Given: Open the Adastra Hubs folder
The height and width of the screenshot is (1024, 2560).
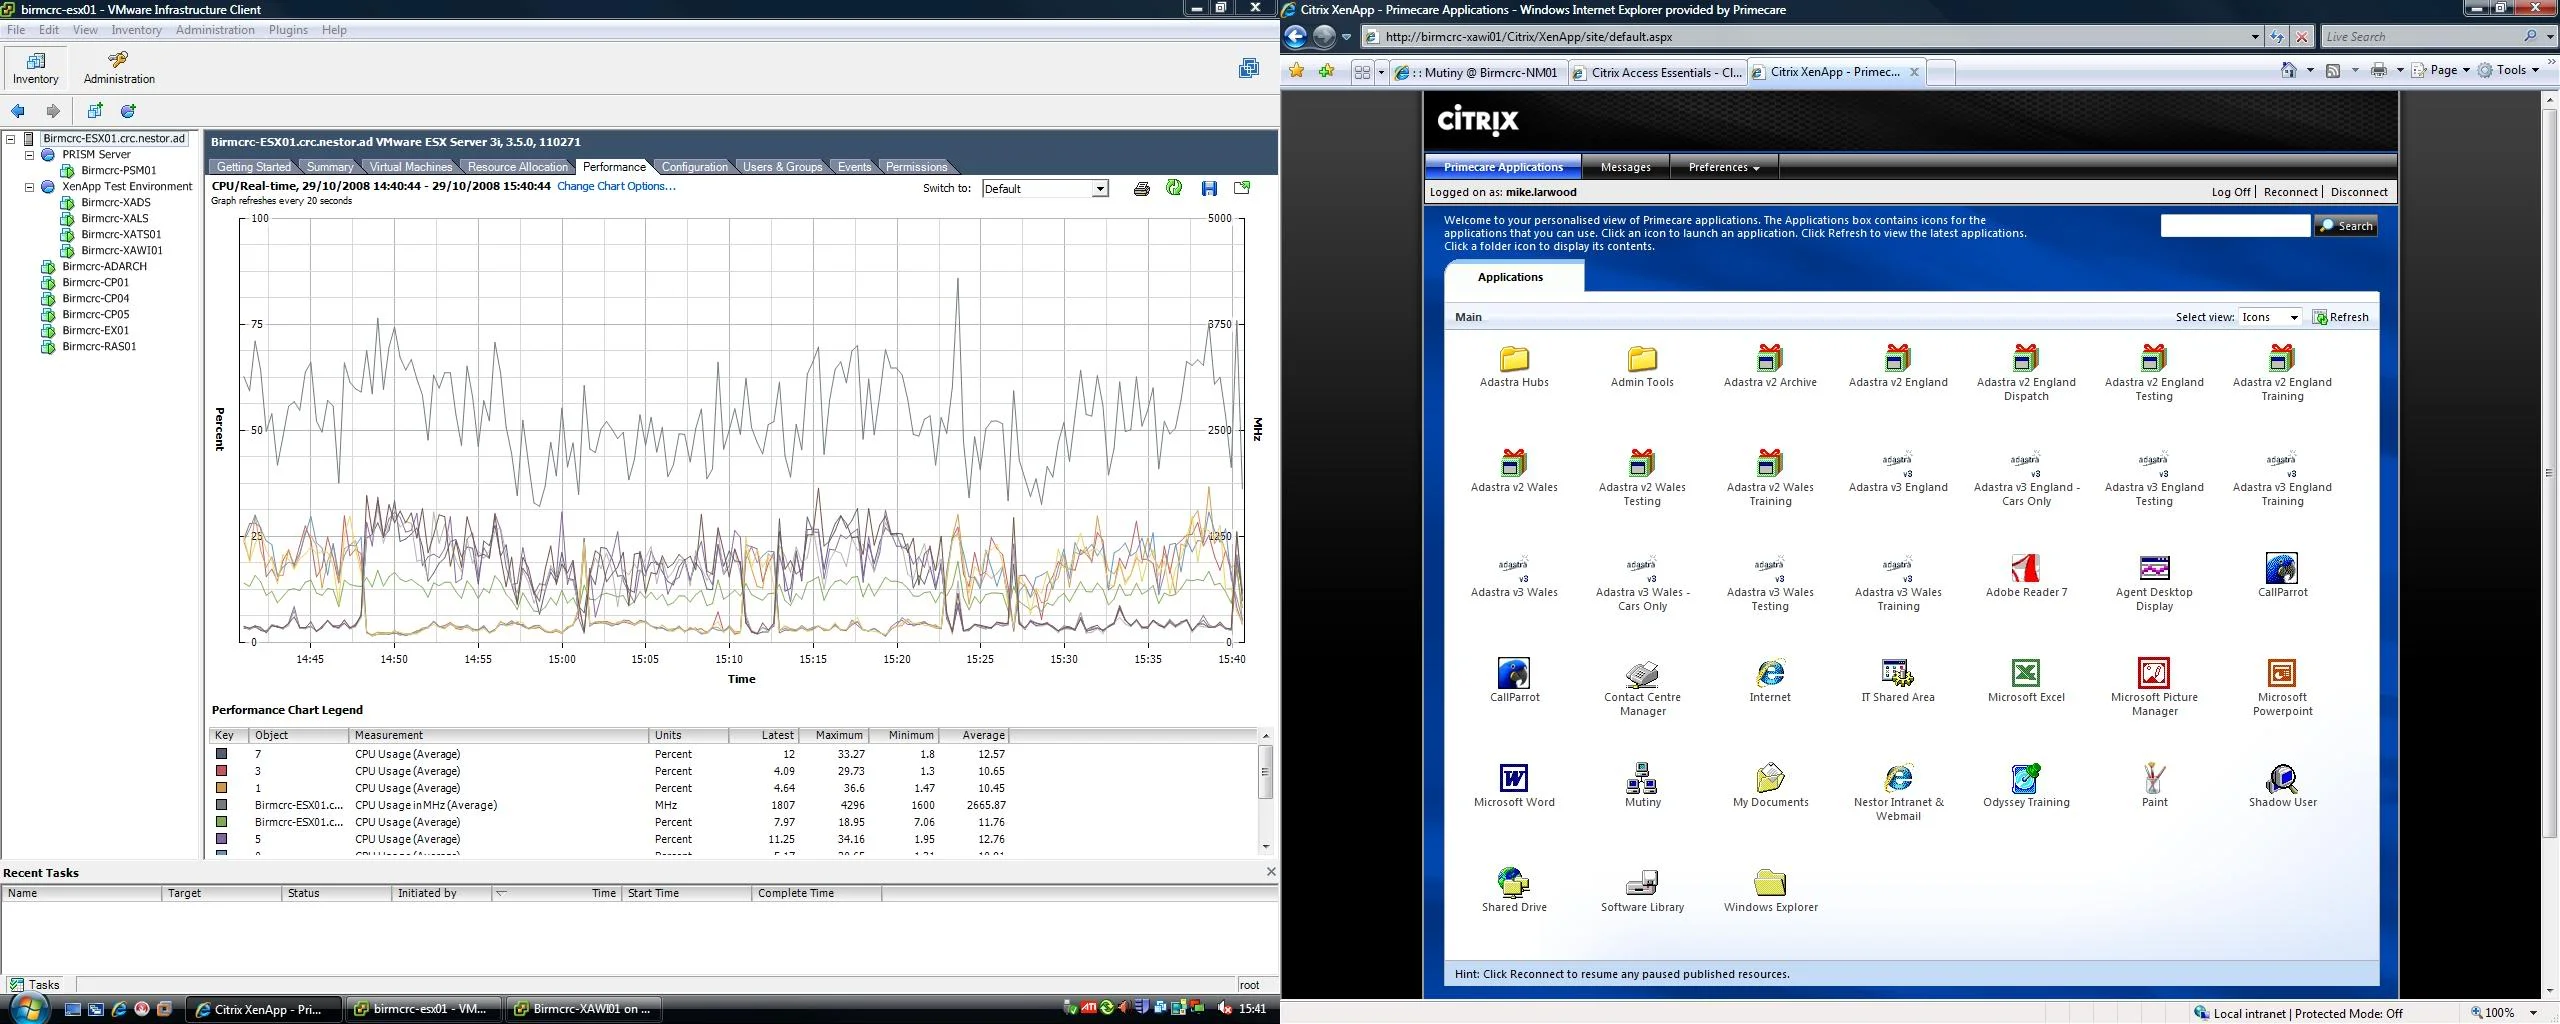Looking at the screenshot, I should [1514, 366].
